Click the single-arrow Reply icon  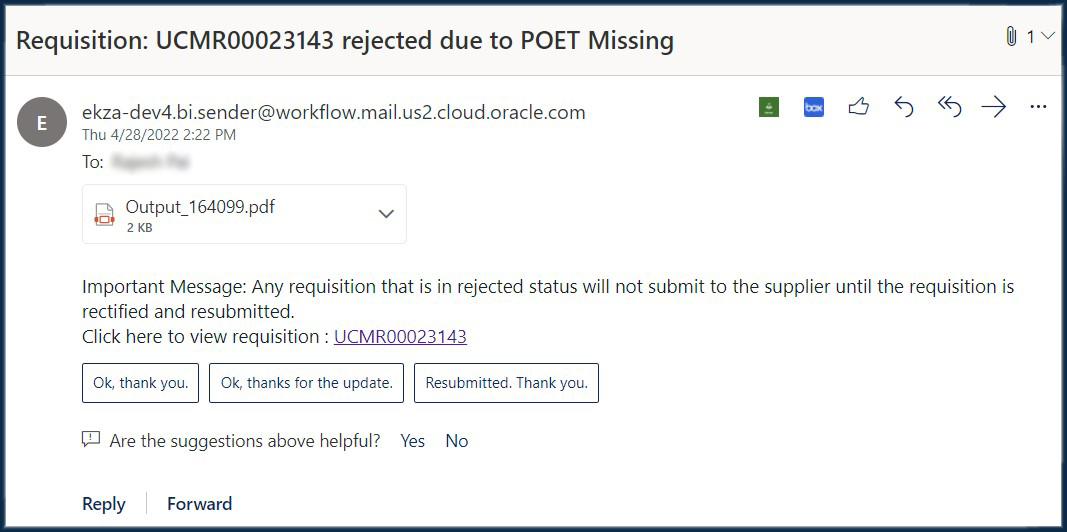[903, 107]
